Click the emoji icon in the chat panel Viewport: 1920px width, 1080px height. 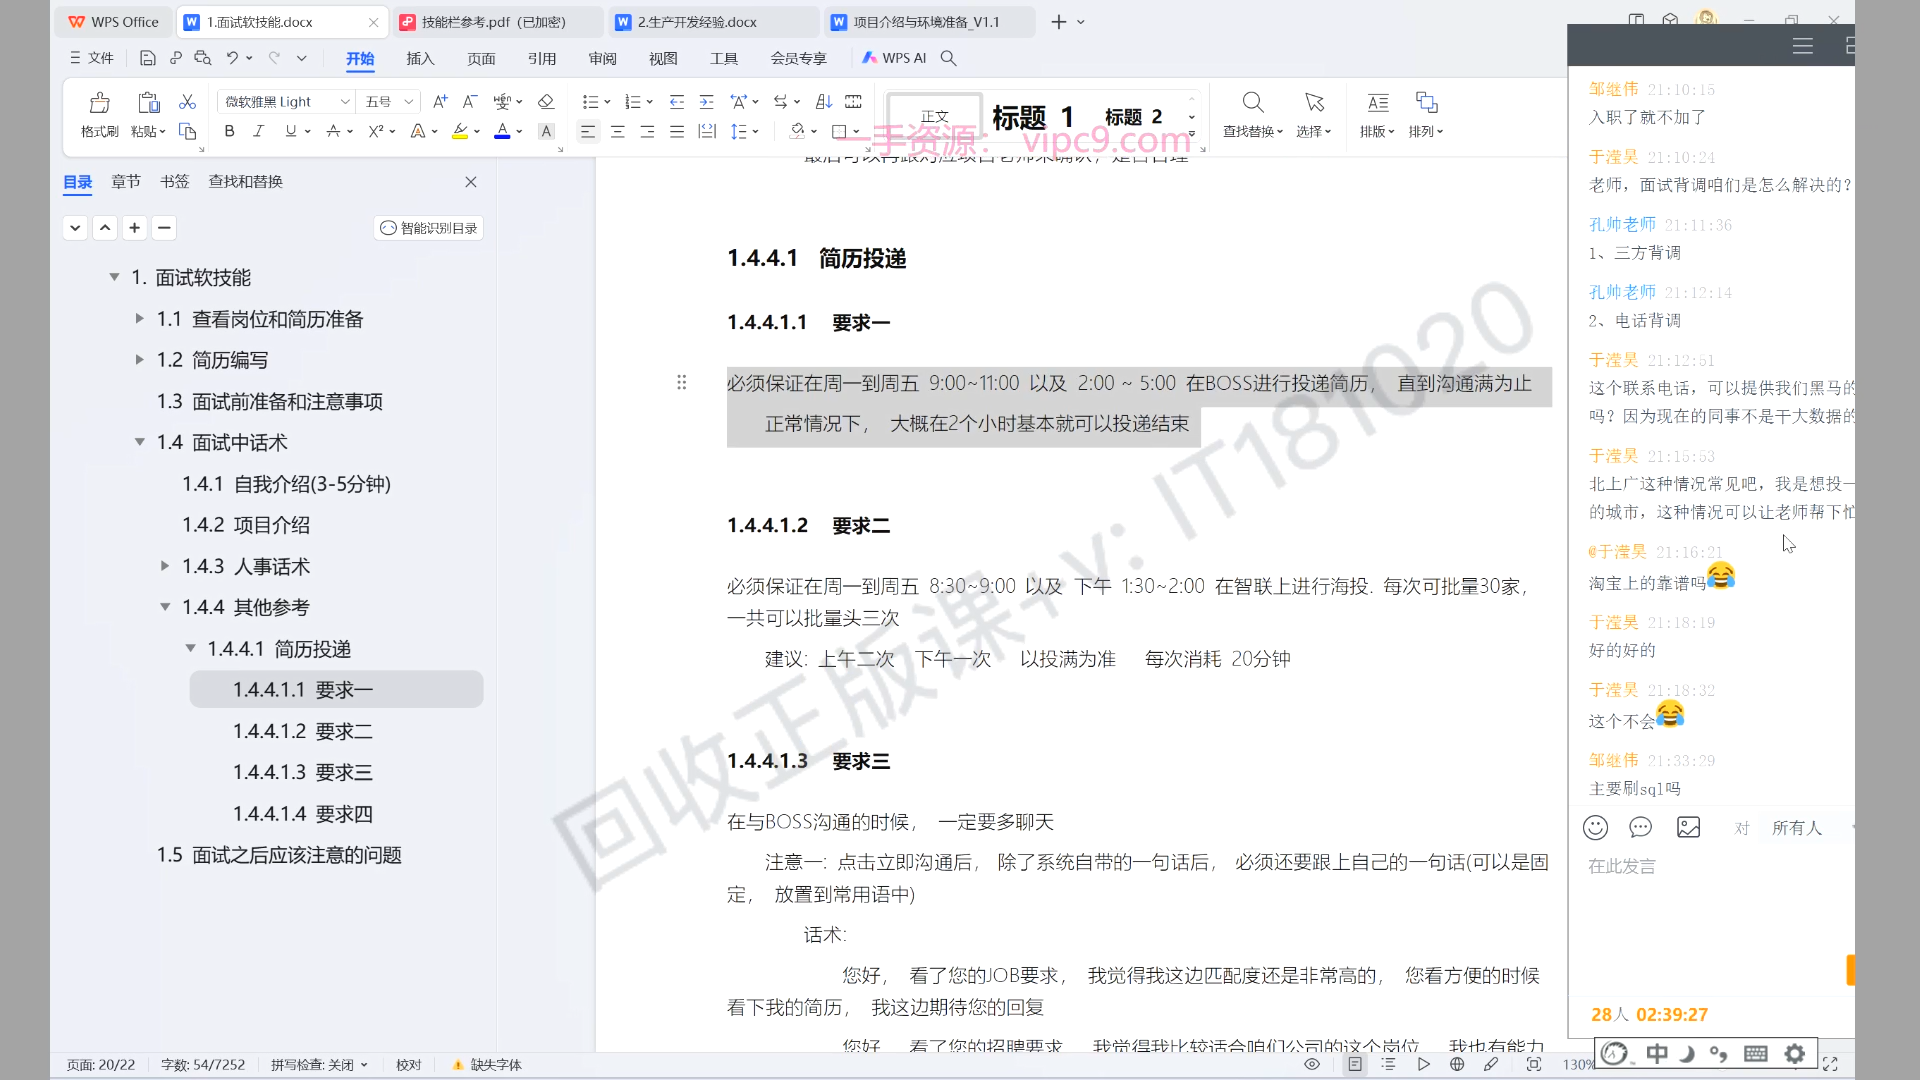pos(1595,827)
